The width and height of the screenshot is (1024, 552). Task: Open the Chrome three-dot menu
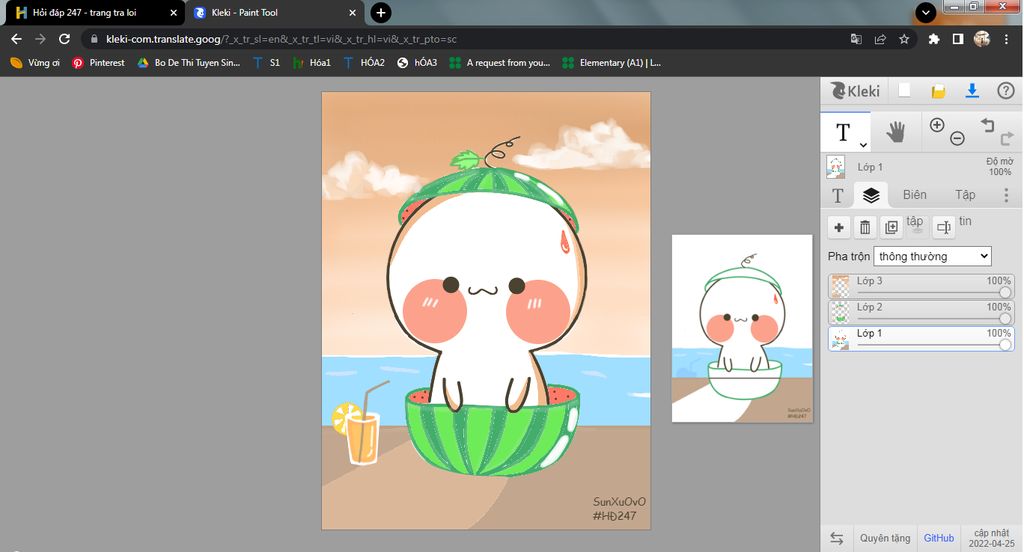tap(1006, 39)
